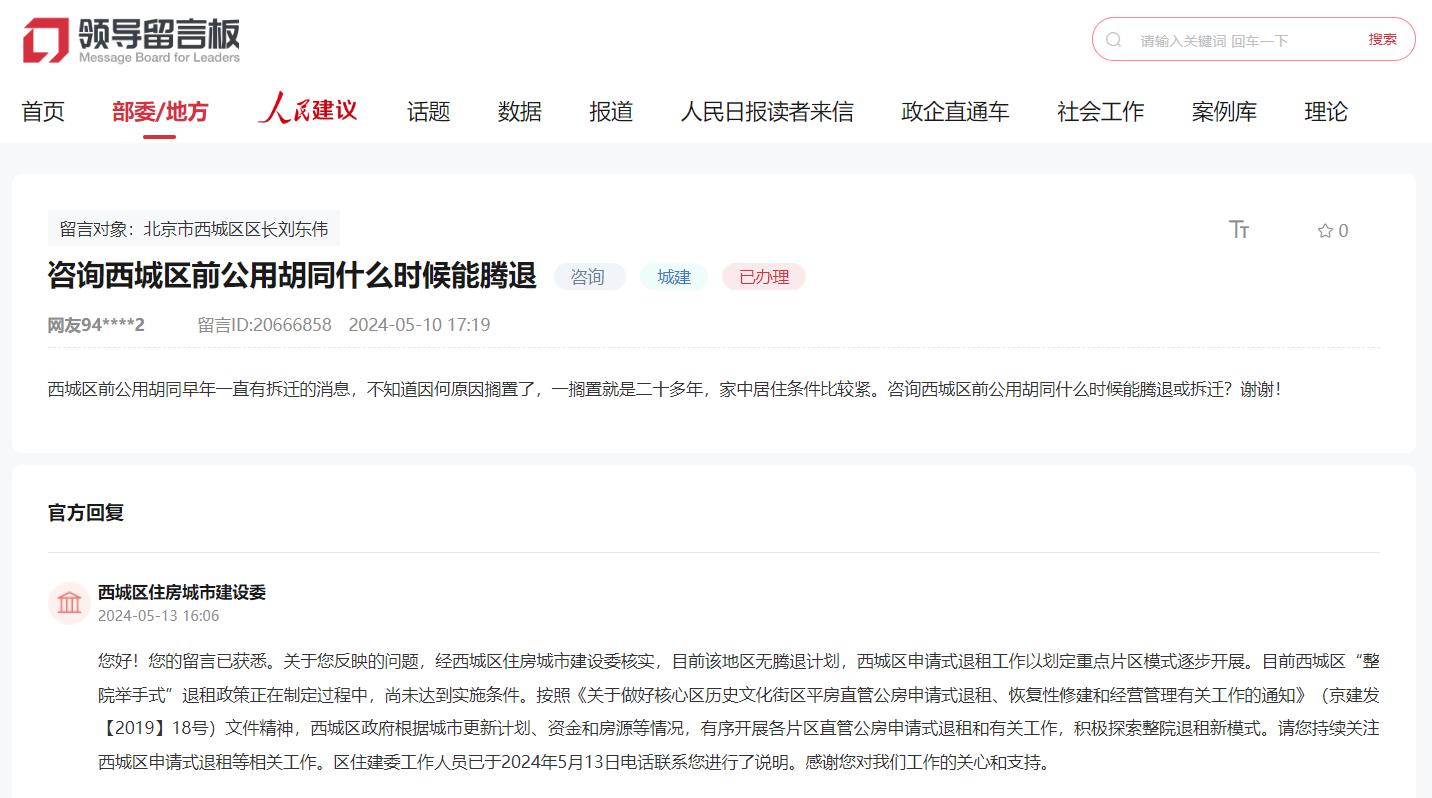This screenshot has width=1432, height=798.
Task: Click the Message Board for Leaders logo
Action: pos(131,40)
